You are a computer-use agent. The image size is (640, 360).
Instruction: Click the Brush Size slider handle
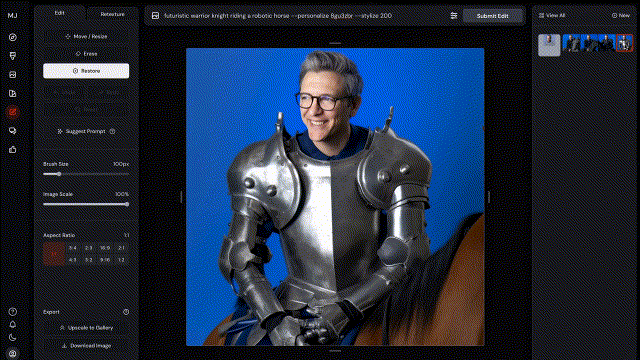59,174
